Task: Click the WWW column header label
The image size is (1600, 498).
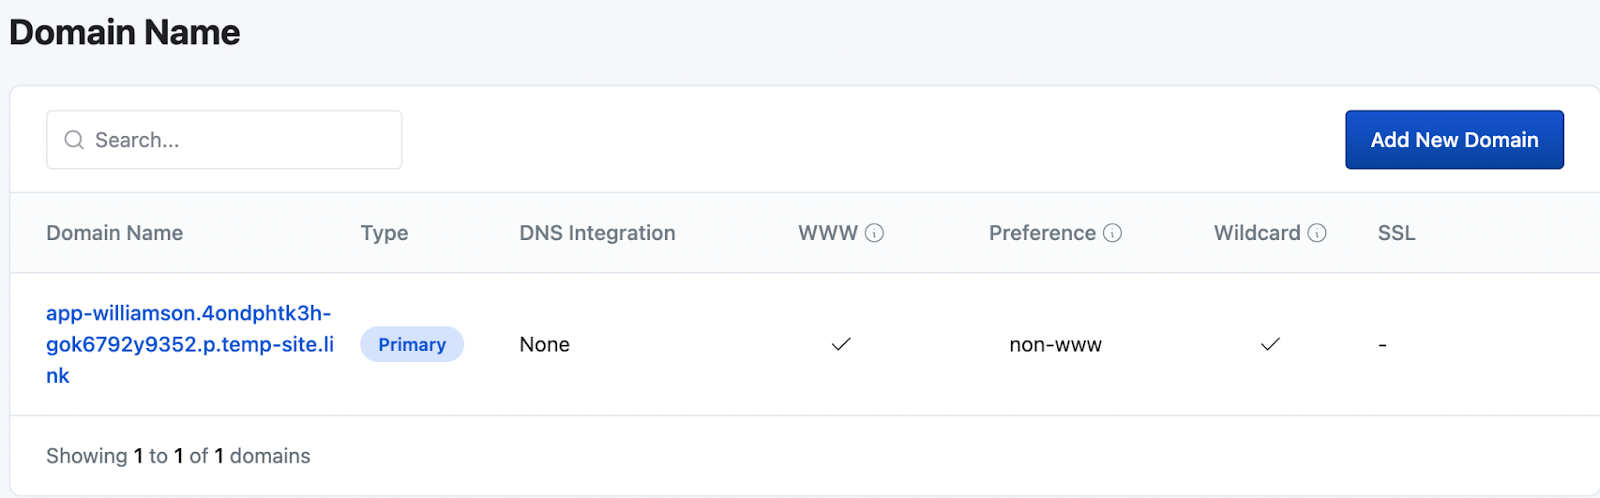Action: [x=827, y=233]
